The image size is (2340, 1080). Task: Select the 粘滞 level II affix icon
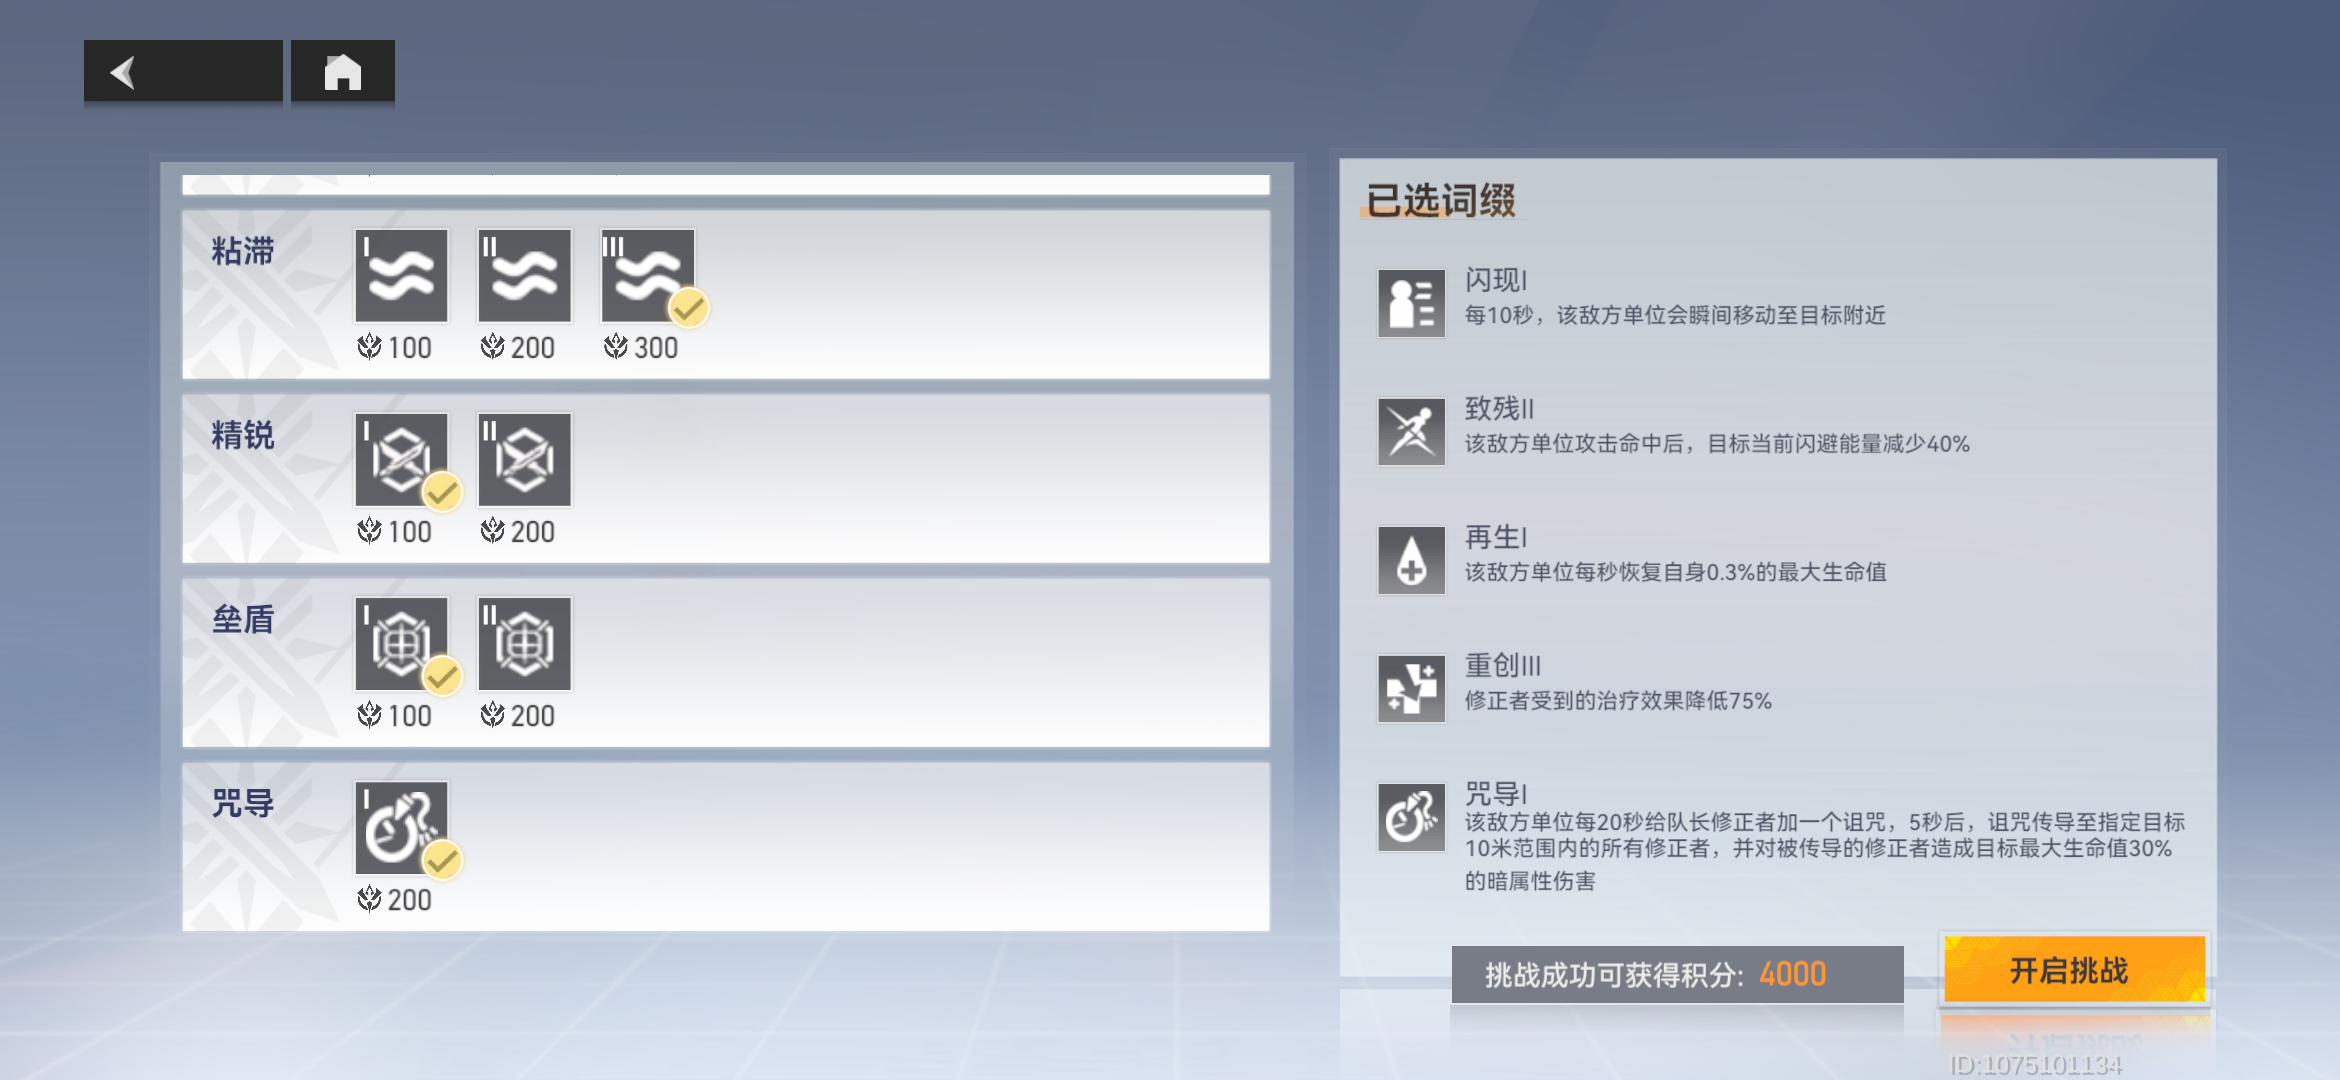524,276
